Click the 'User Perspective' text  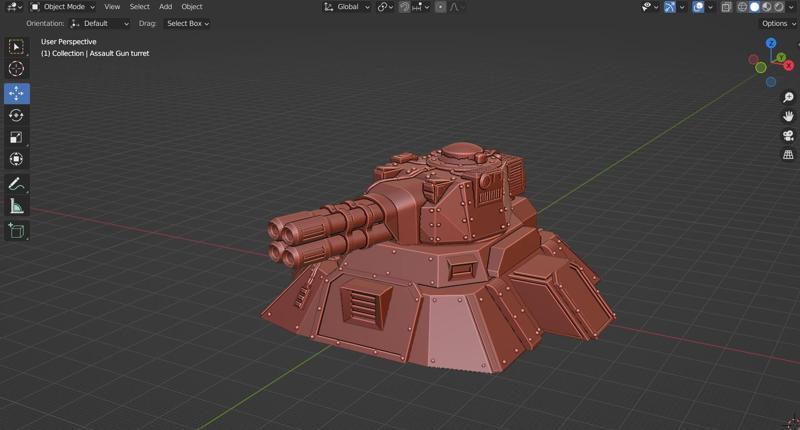[x=69, y=42]
